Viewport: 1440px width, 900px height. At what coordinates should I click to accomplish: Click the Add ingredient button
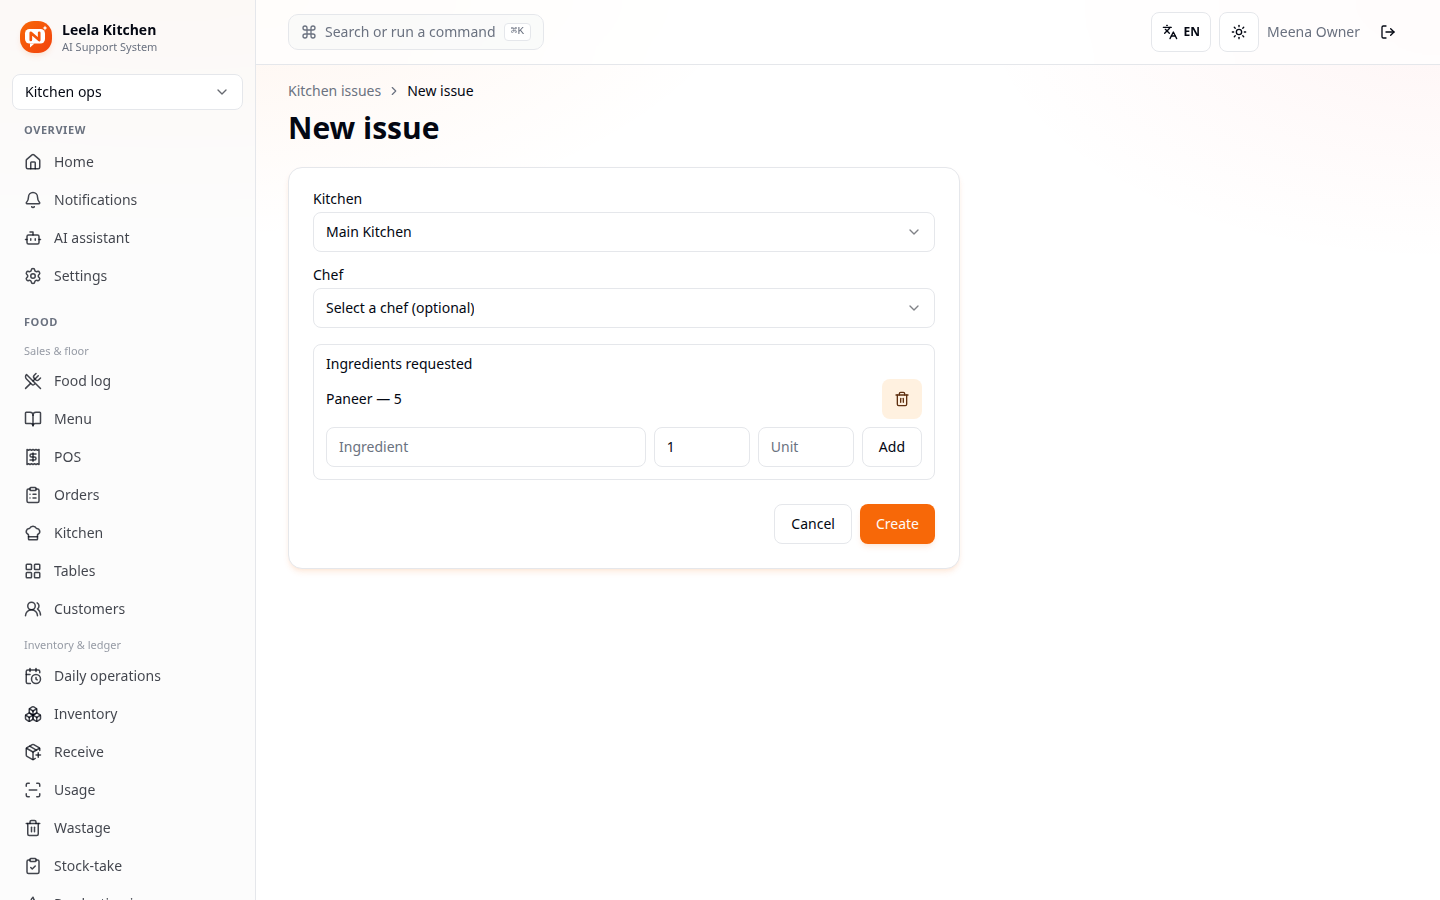pyautogui.click(x=892, y=447)
